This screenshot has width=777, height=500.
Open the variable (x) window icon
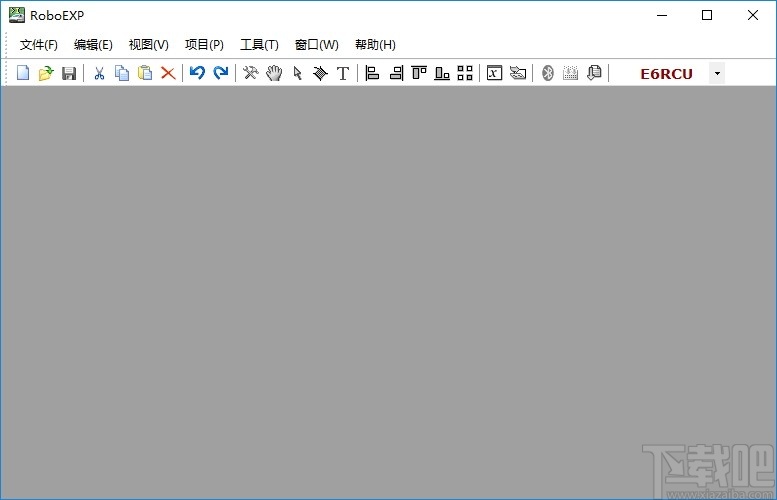pos(494,73)
